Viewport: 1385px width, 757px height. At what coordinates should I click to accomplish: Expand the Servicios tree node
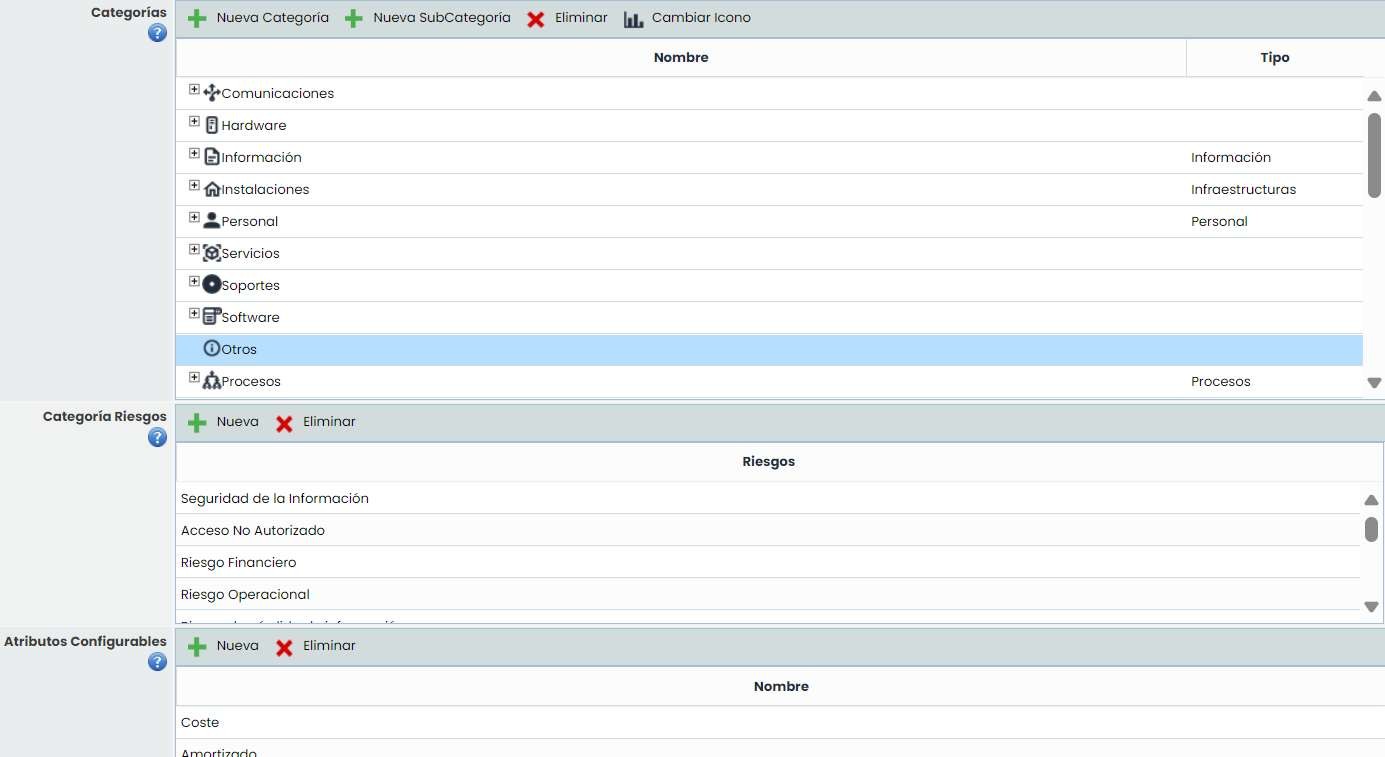(194, 250)
